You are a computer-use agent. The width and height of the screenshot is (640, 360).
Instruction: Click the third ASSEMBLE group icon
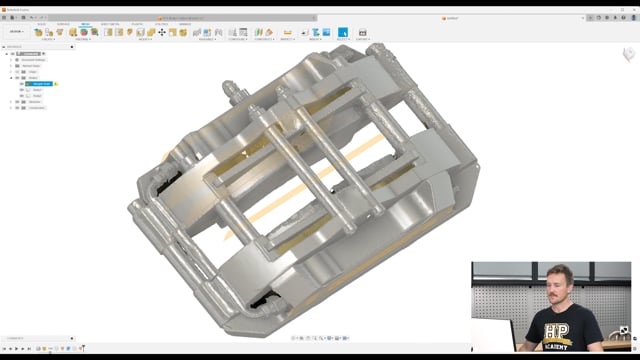218,32
